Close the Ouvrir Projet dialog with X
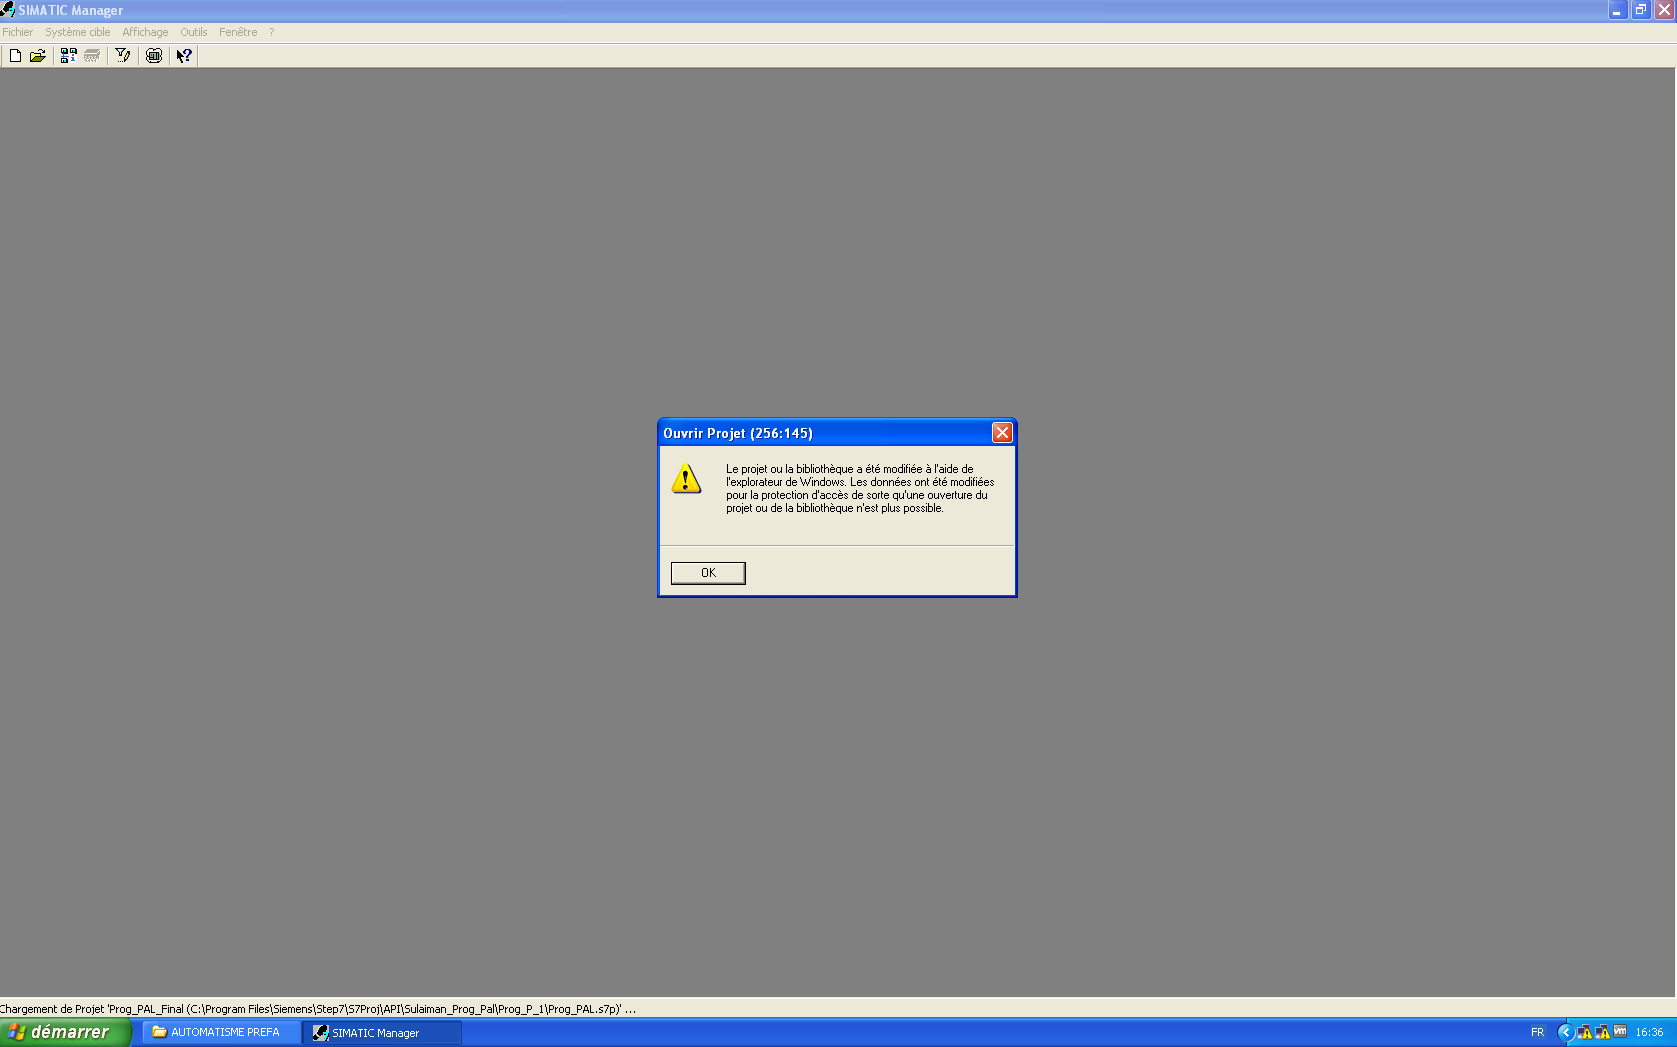The width and height of the screenshot is (1677, 1047). pos(1002,432)
